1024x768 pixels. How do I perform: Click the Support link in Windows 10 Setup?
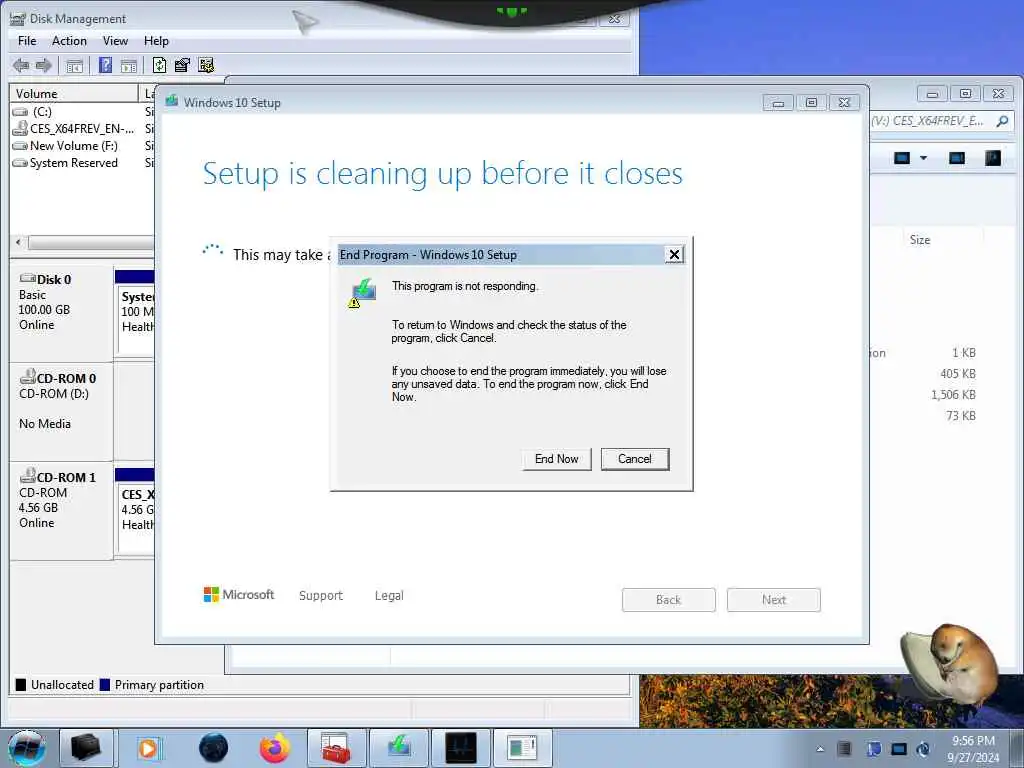coord(321,596)
